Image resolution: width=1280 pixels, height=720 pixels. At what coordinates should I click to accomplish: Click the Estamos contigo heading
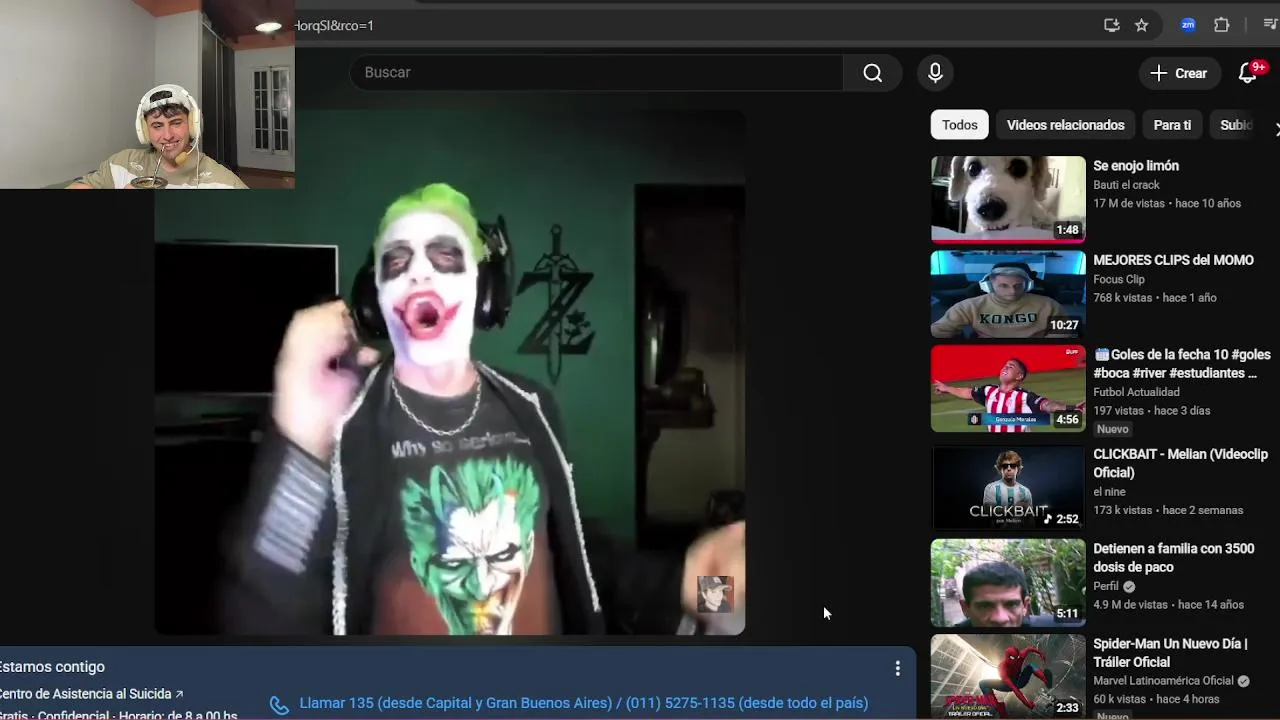coord(52,667)
